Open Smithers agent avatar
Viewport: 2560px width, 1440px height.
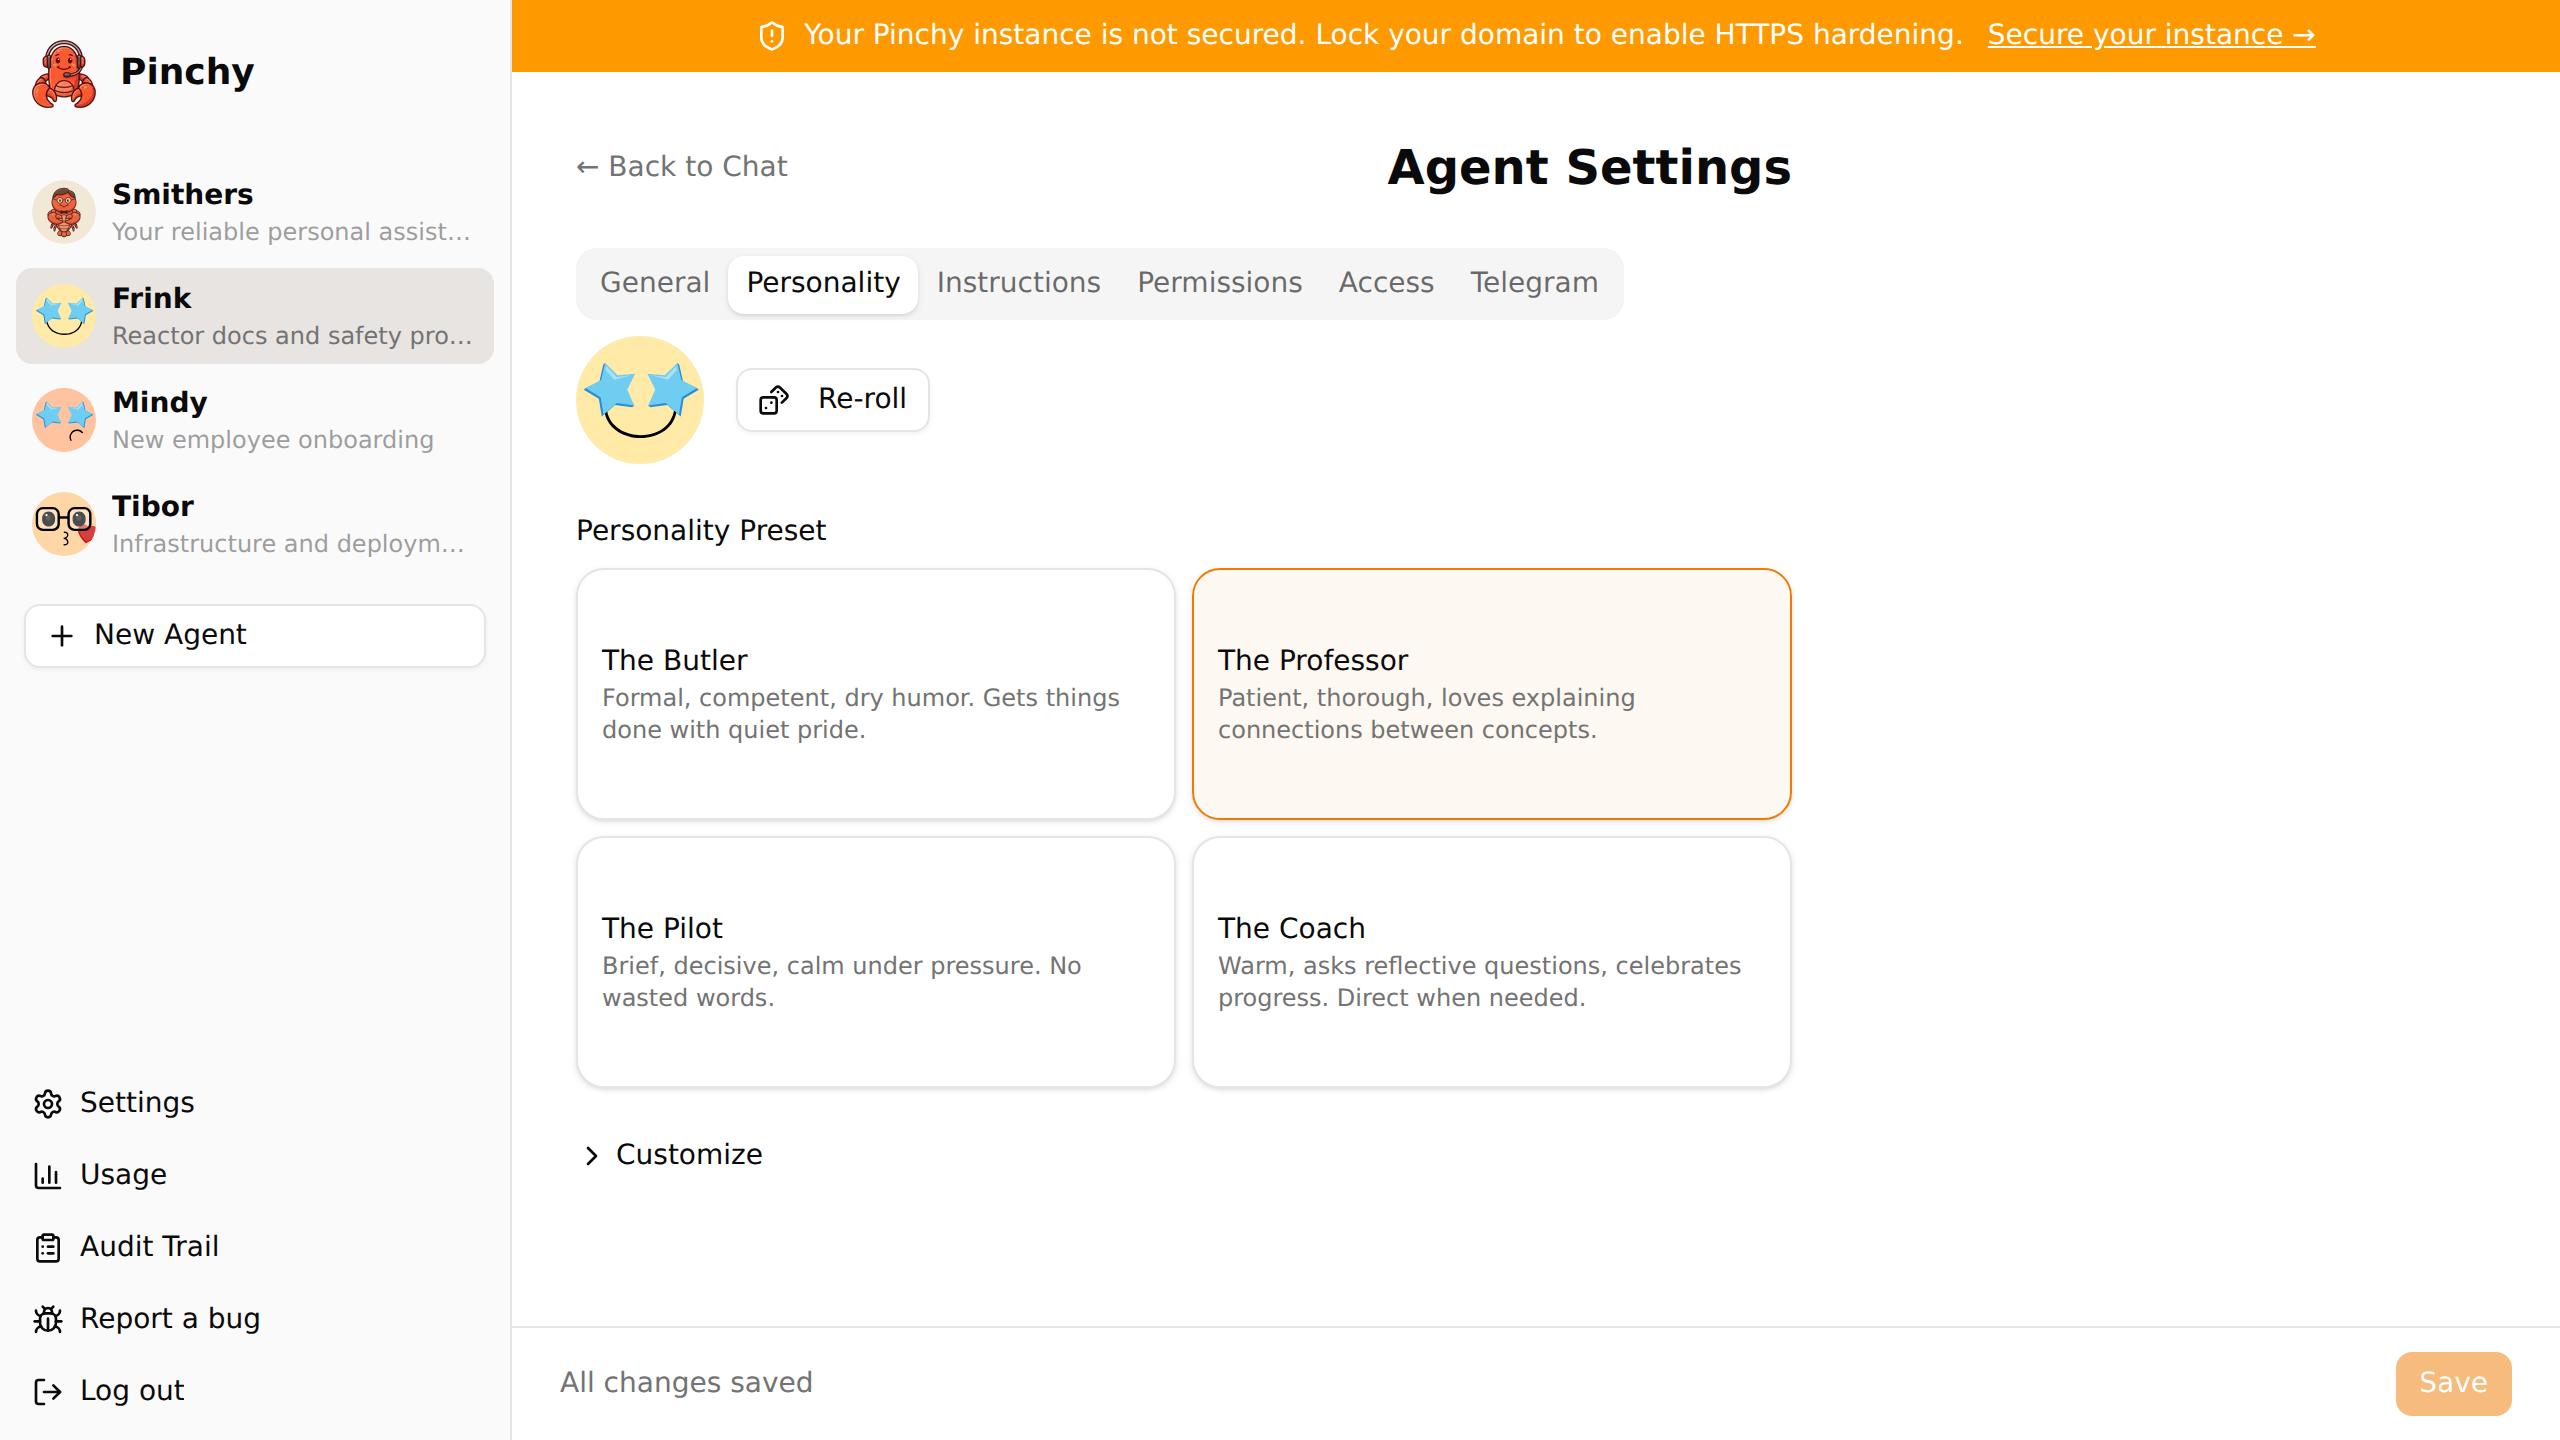coord(64,212)
